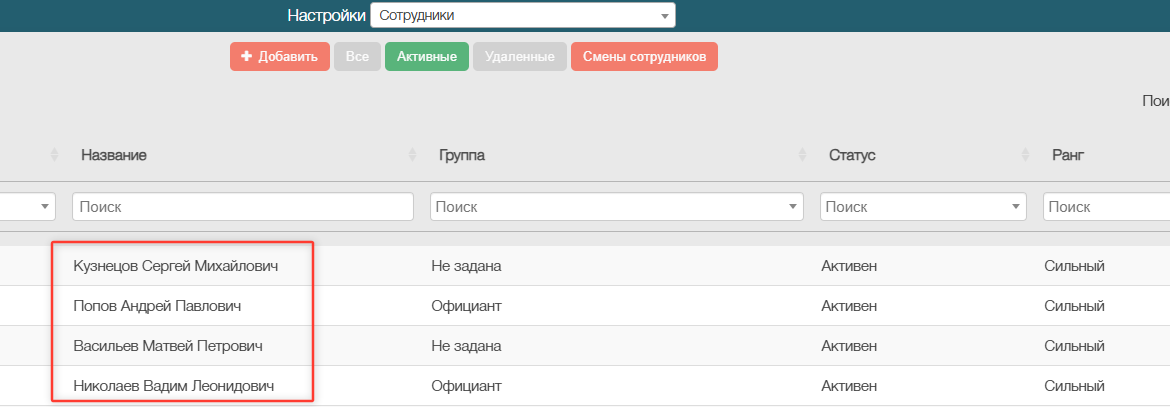Viewport: 1170px width, 407px height.
Task: Click Активен status in Попов row
Action: (x=849, y=306)
